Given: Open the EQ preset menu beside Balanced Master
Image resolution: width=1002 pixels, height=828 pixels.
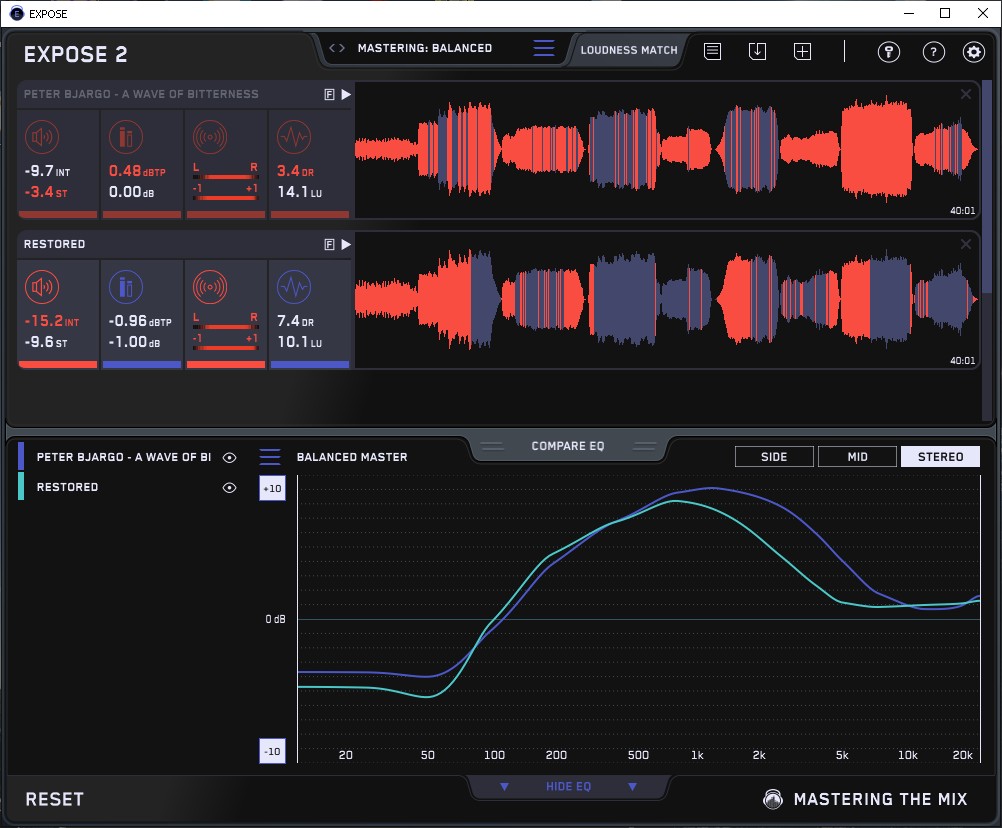Looking at the screenshot, I should (x=270, y=457).
